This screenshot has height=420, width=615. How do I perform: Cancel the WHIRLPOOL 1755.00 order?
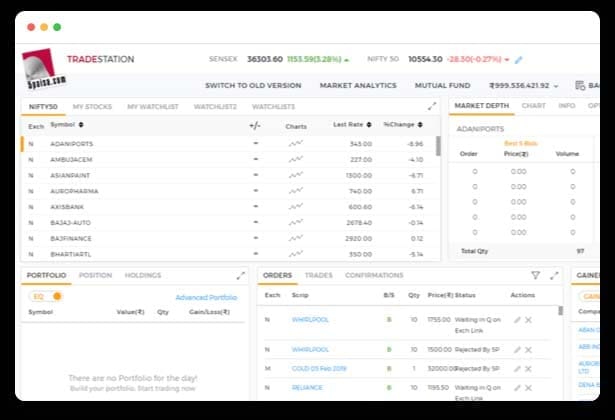coord(528,320)
